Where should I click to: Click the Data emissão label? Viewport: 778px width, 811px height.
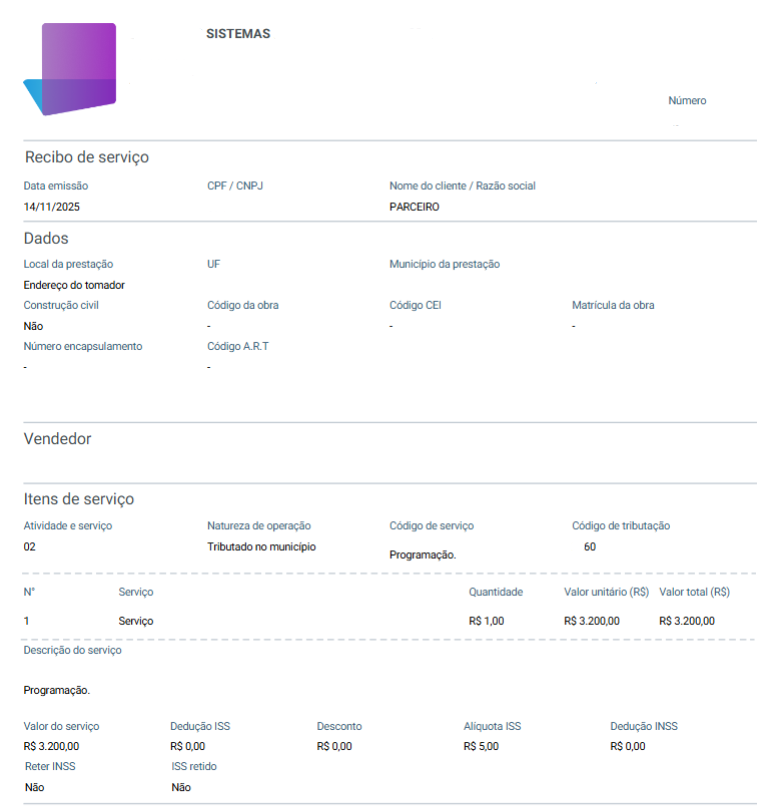click(56, 186)
